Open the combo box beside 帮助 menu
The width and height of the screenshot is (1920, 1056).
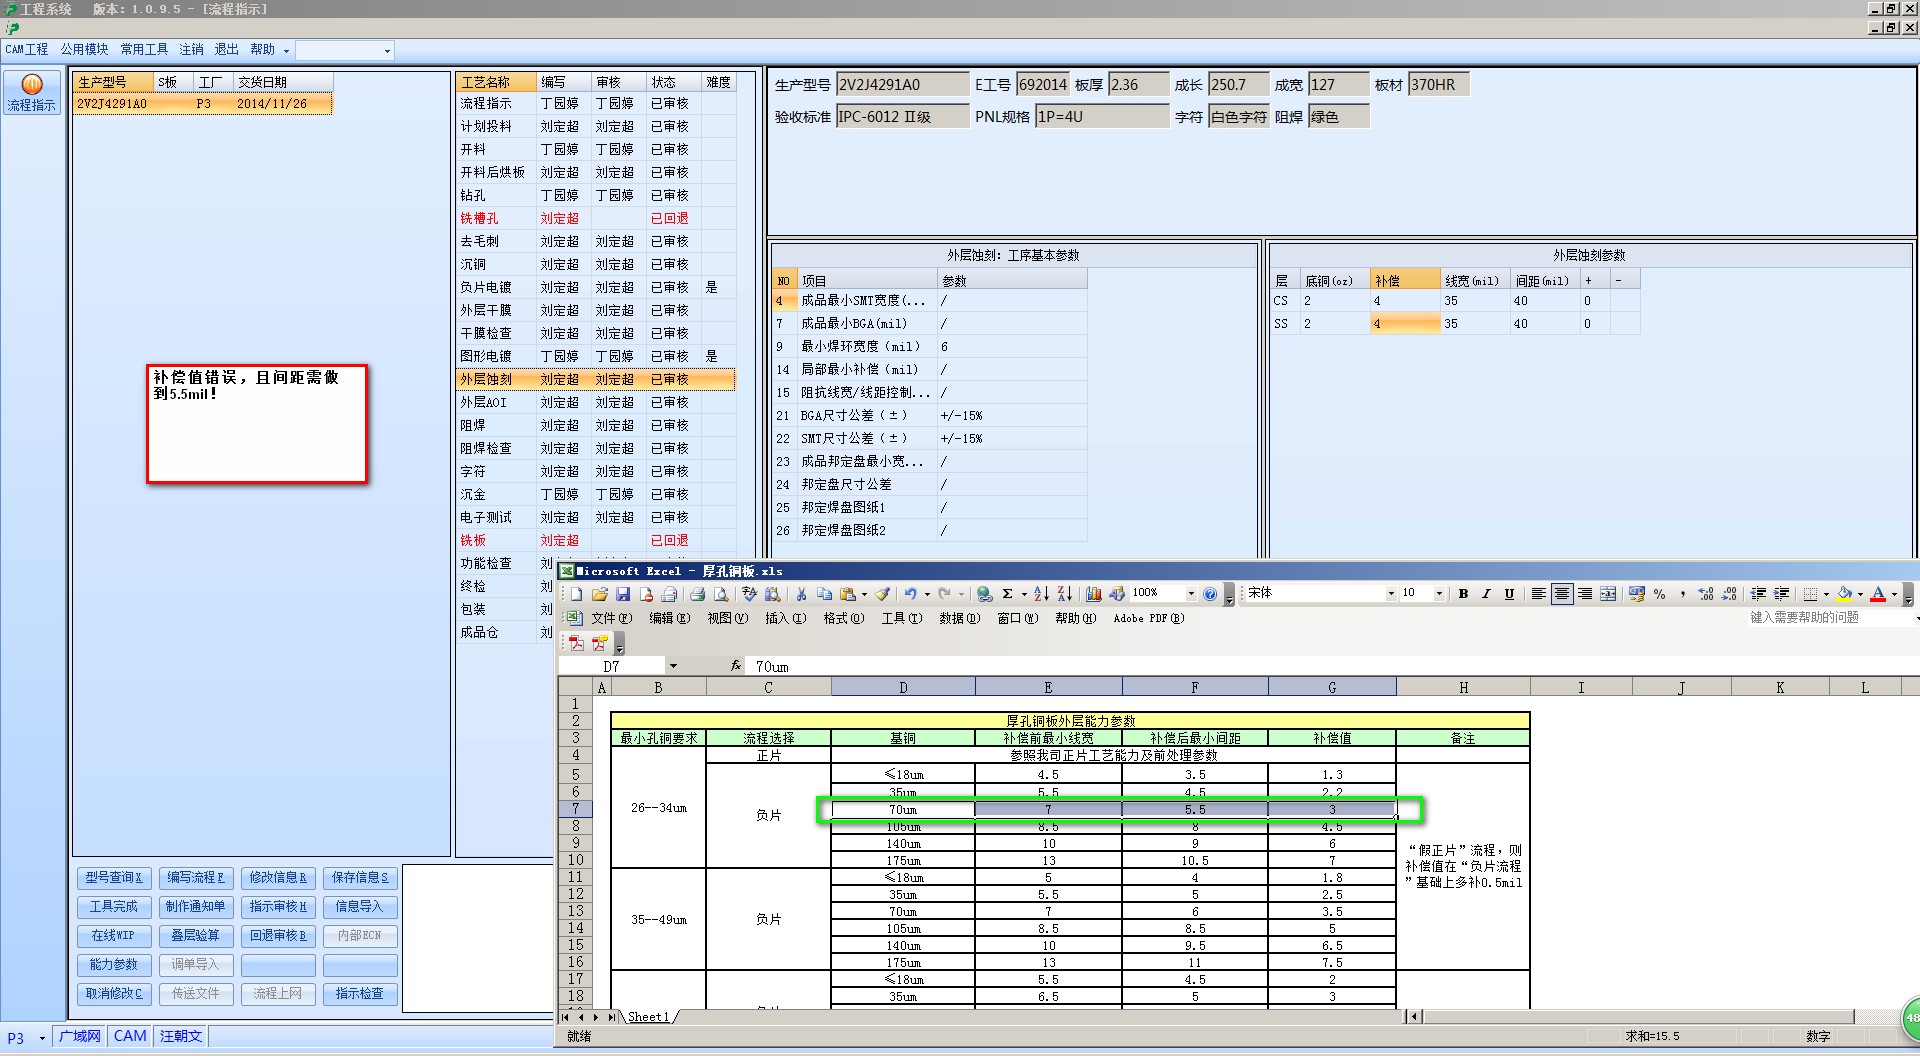click(x=345, y=50)
